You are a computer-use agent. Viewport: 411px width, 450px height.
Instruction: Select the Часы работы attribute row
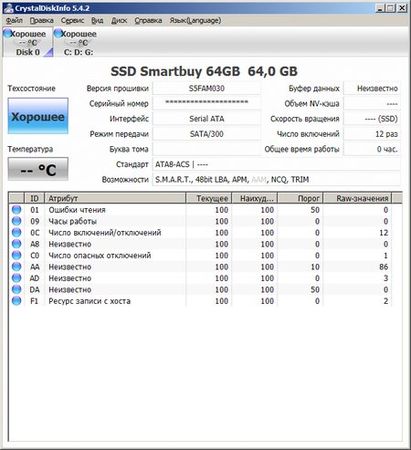(200, 221)
